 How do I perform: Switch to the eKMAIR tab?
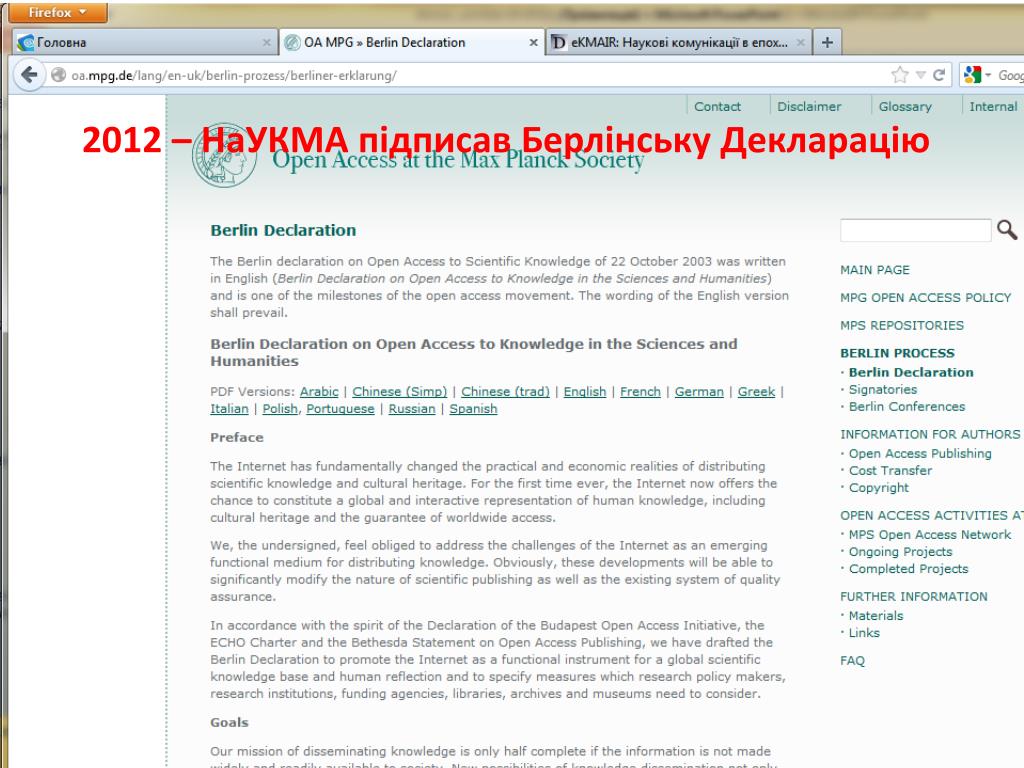(x=679, y=42)
